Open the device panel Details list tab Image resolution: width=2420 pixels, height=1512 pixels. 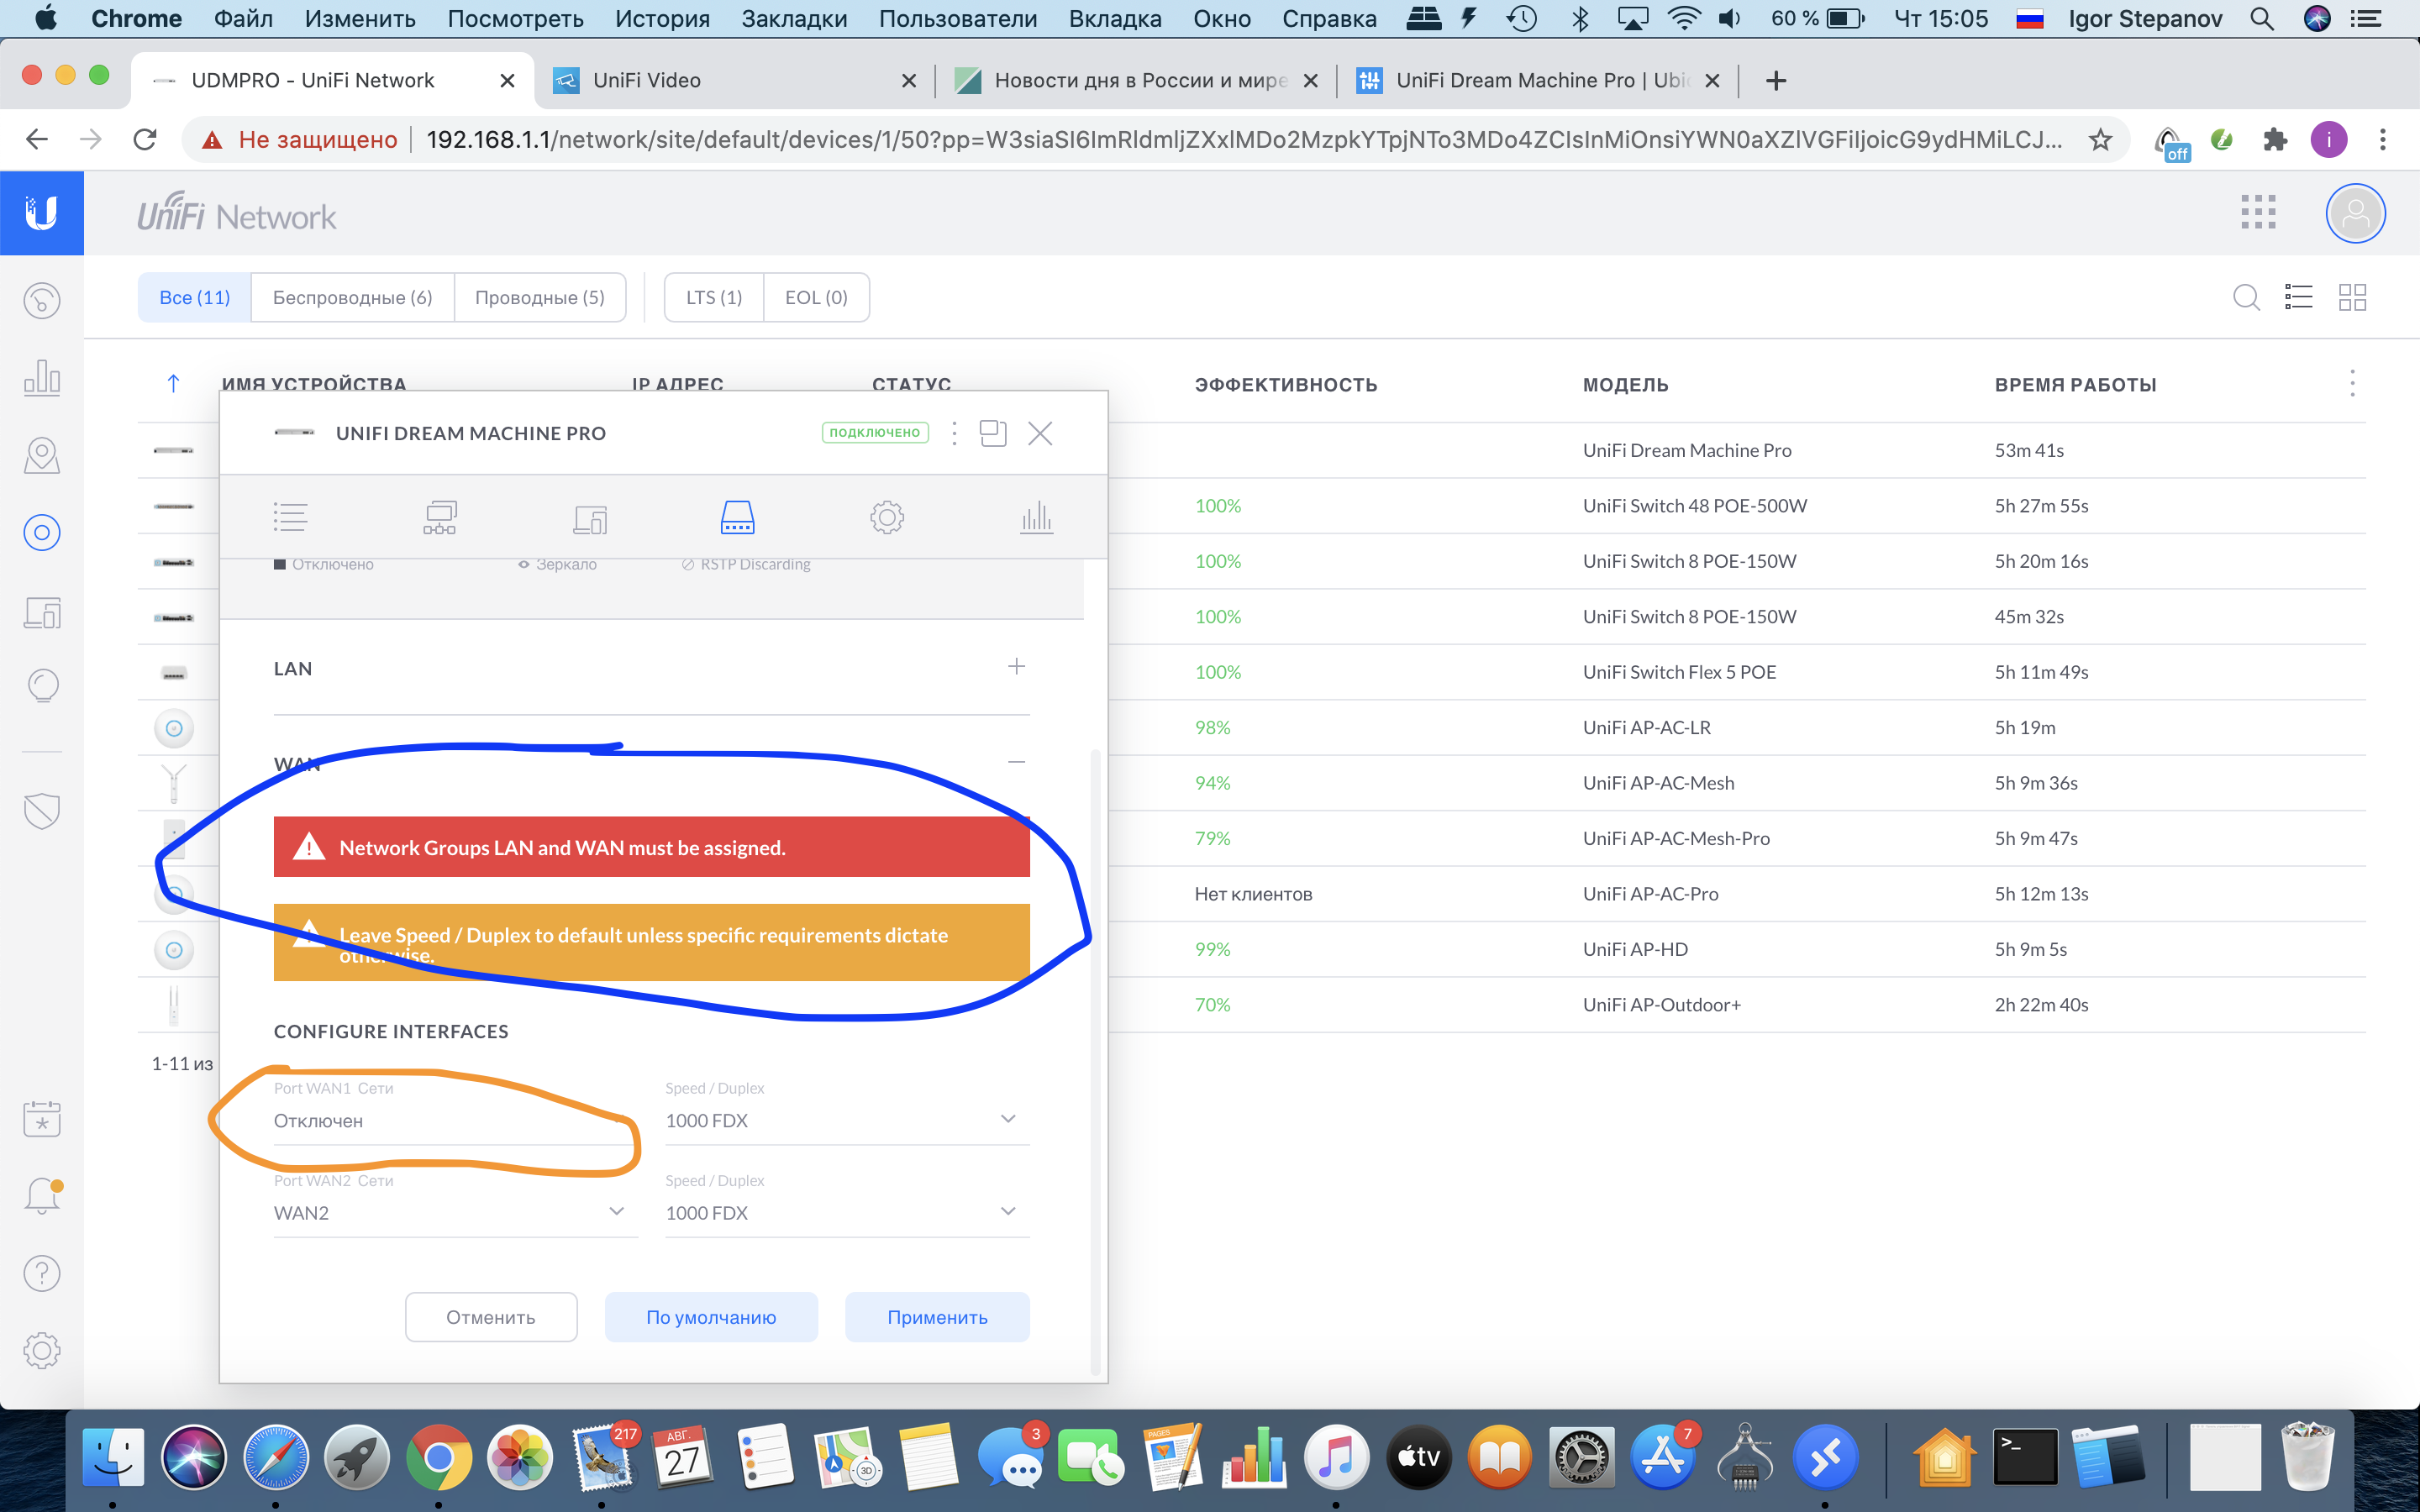tap(290, 517)
